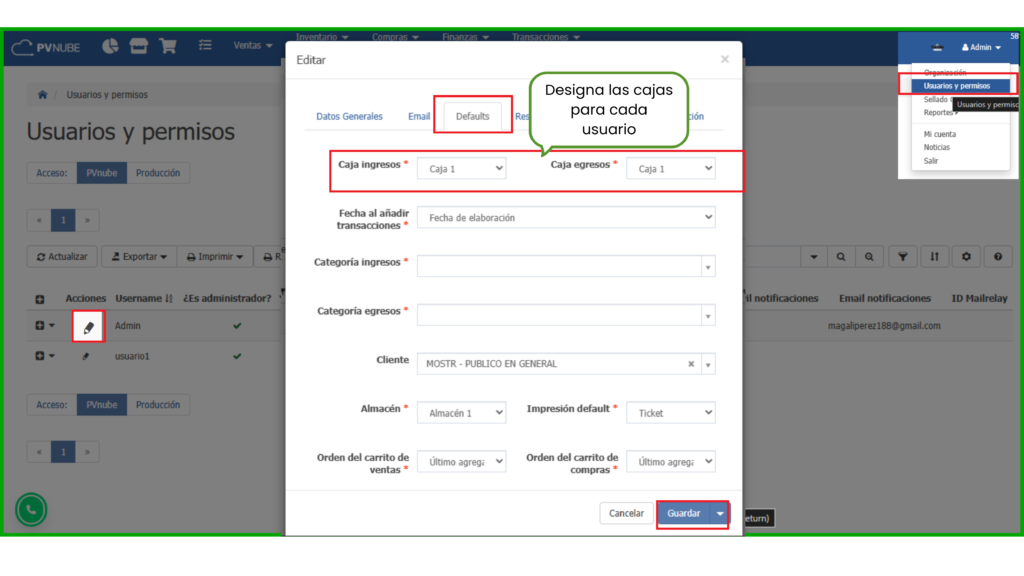1024x576 pixels.
Task: Toggle Acceso to Producción above the table
Action: [158, 173]
